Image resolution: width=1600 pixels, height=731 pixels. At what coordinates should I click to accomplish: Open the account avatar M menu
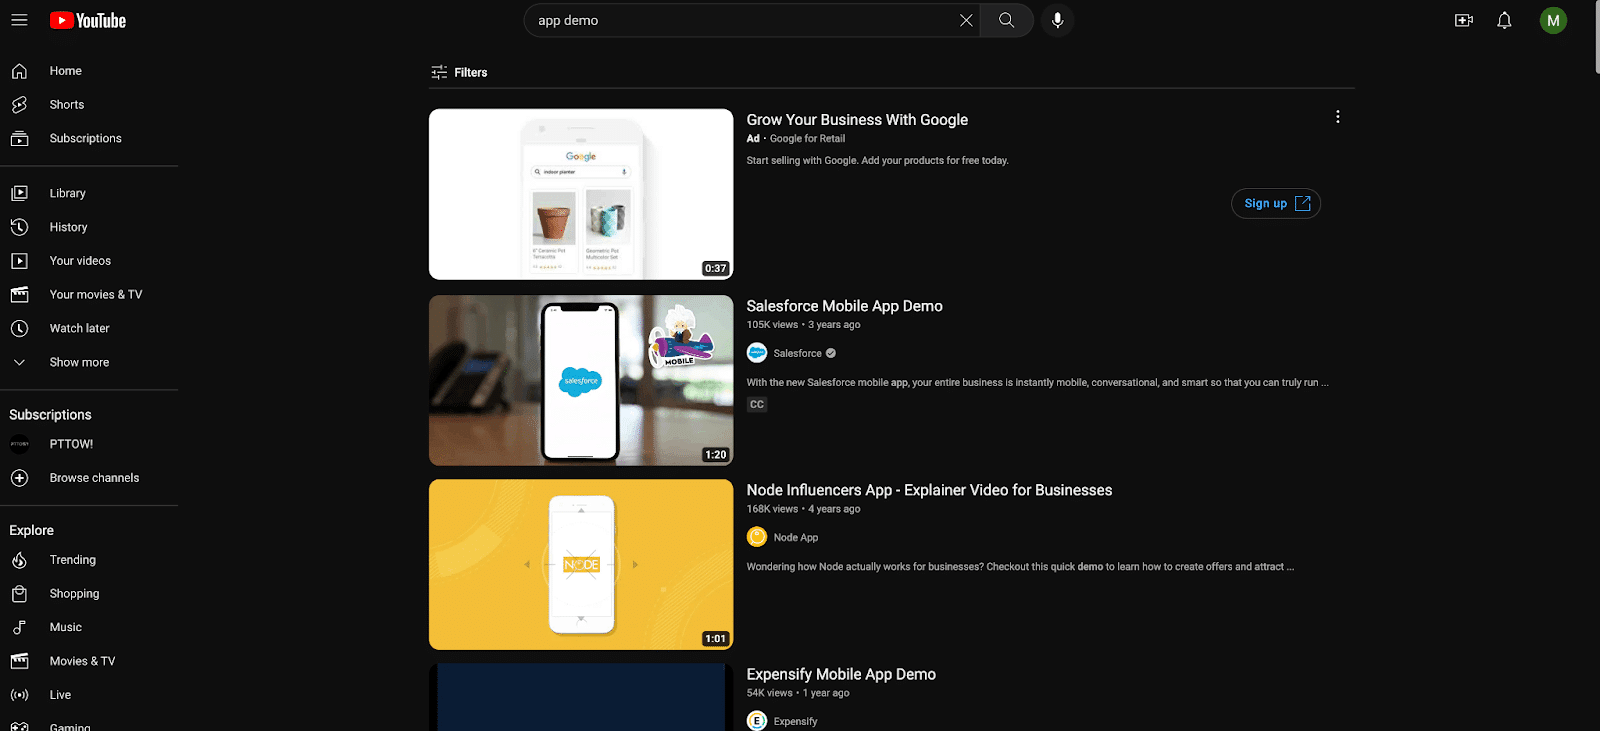(1553, 20)
